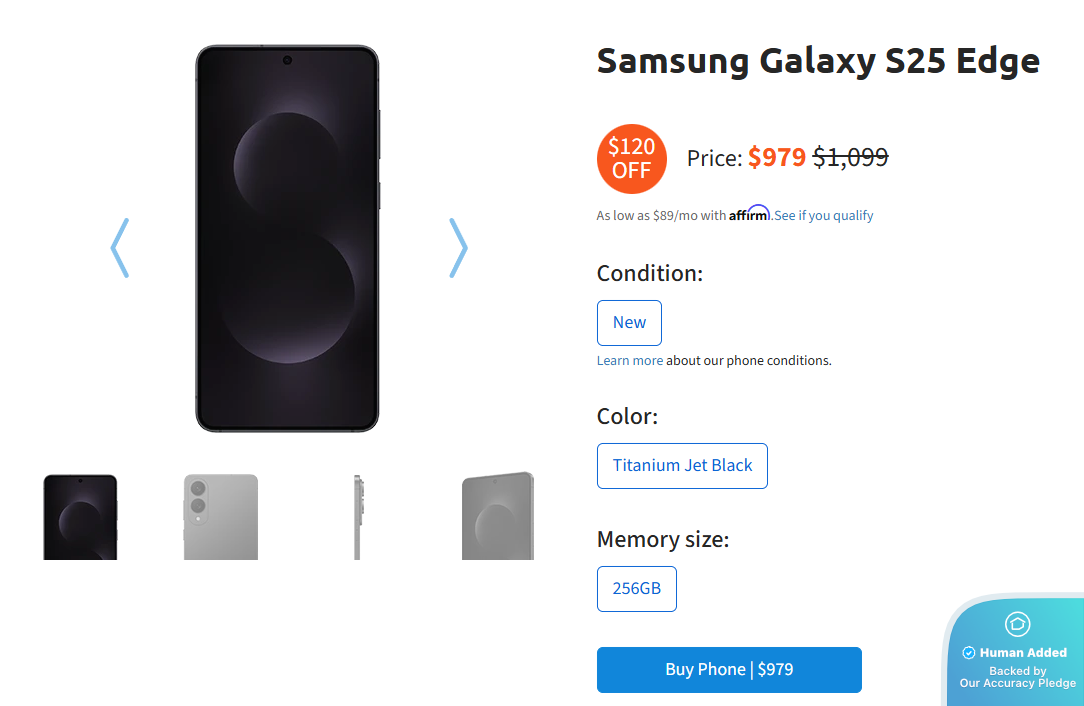Click the house icon in Human Added badge
Screen dimensions: 1084x706
1017,624
